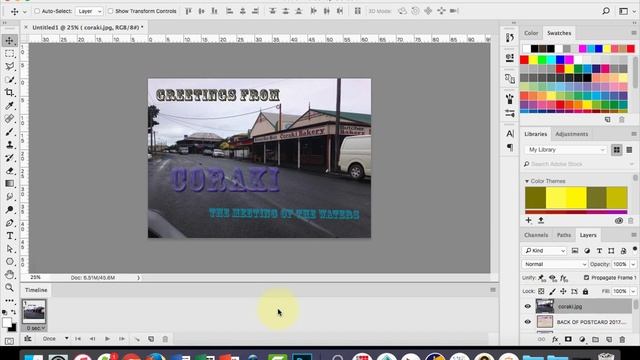Select the Path Selection tool
The width and height of the screenshot is (640, 360).
[9, 249]
